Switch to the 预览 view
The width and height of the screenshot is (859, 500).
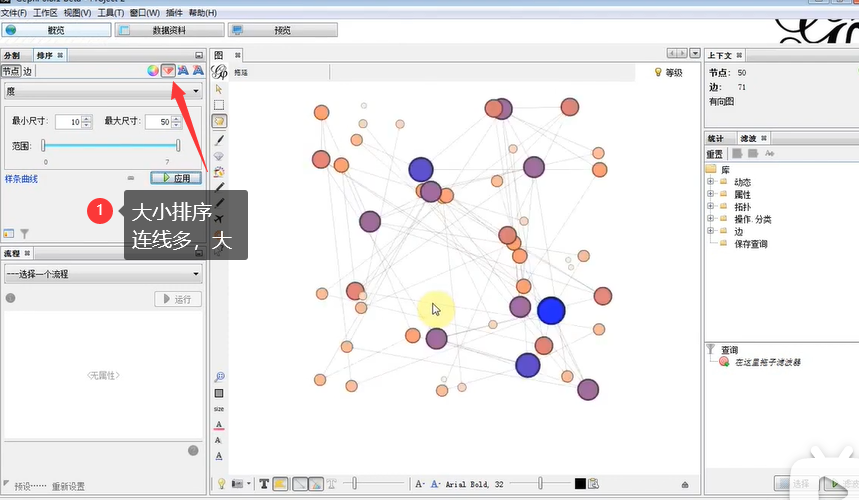point(283,30)
